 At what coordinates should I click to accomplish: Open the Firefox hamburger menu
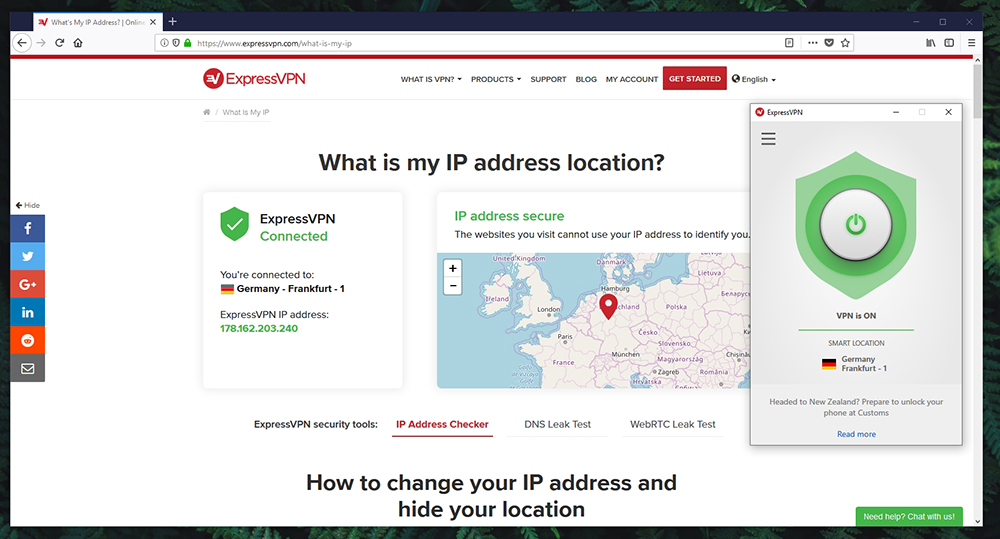(x=971, y=43)
